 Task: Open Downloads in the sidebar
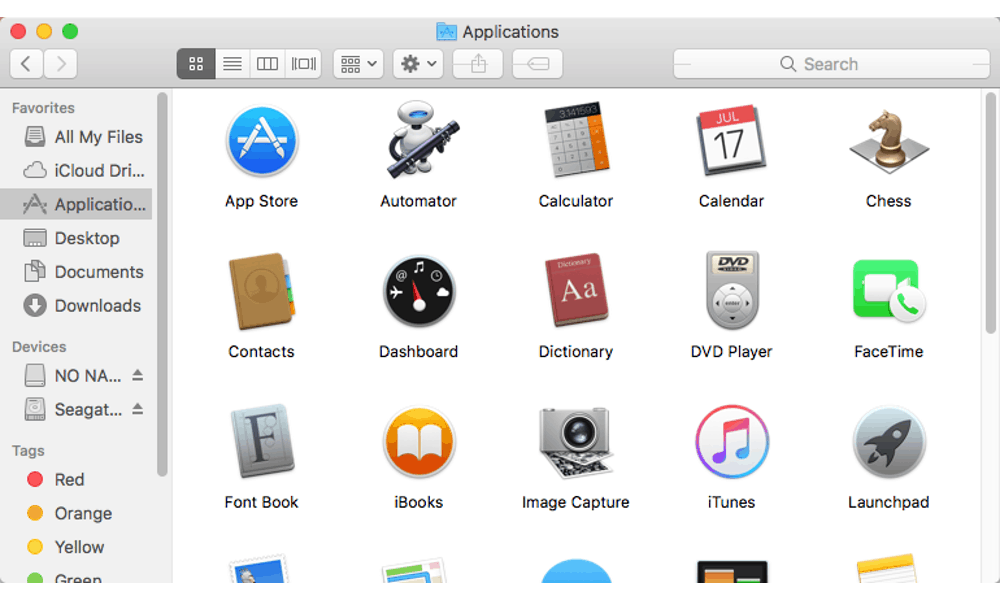tap(77, 306)
